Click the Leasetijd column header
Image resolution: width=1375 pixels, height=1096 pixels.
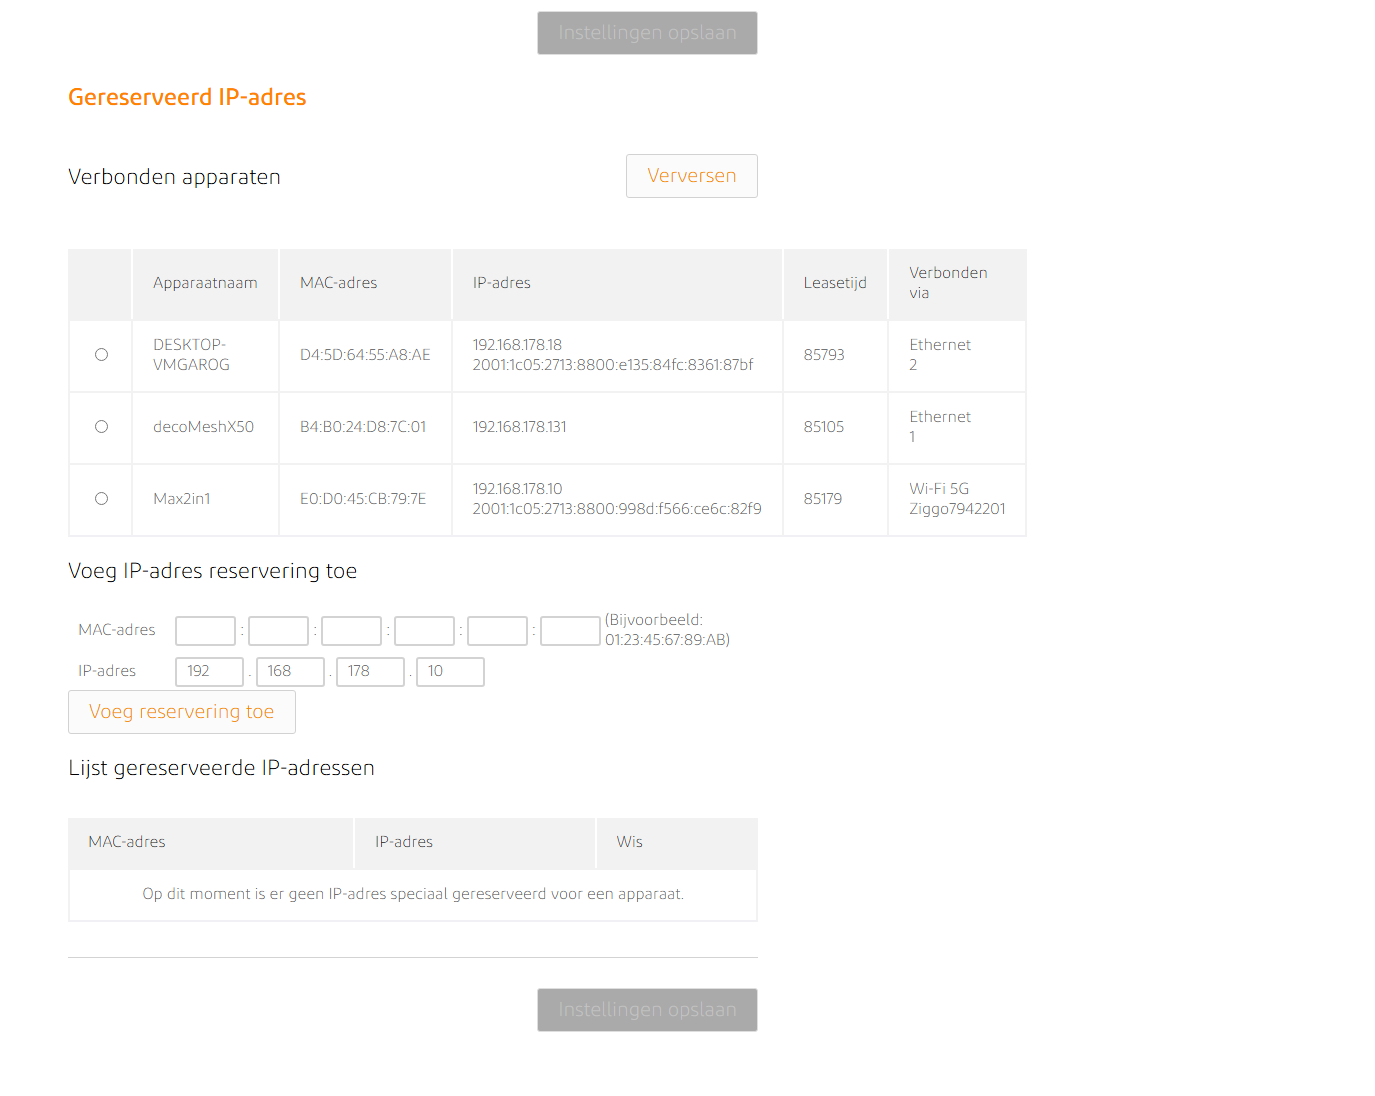pos(835,283)
